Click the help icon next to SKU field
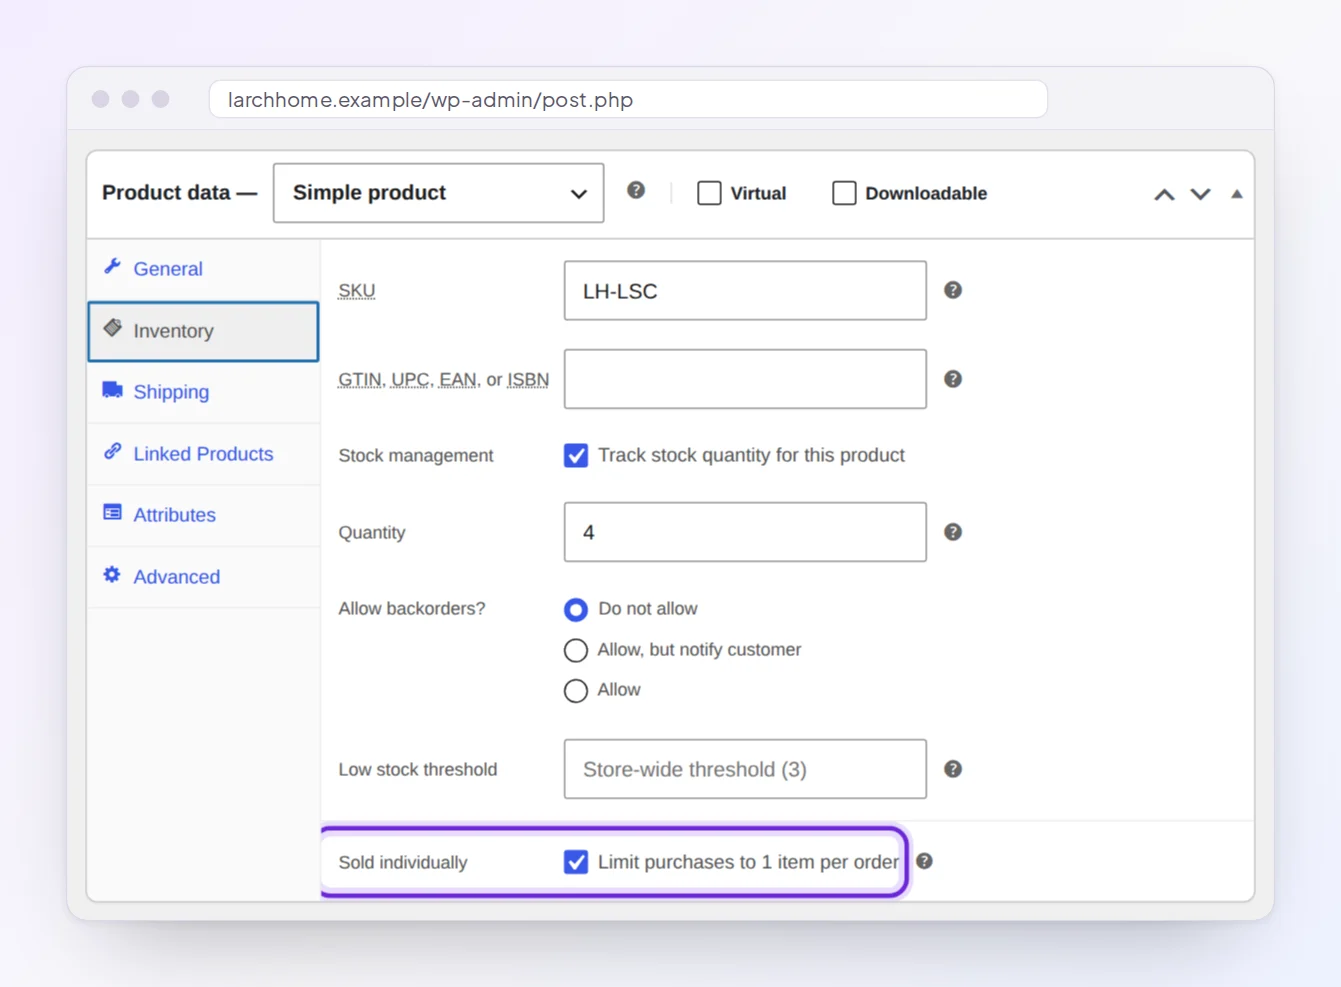1341x987 pixels. pos(953,290)
